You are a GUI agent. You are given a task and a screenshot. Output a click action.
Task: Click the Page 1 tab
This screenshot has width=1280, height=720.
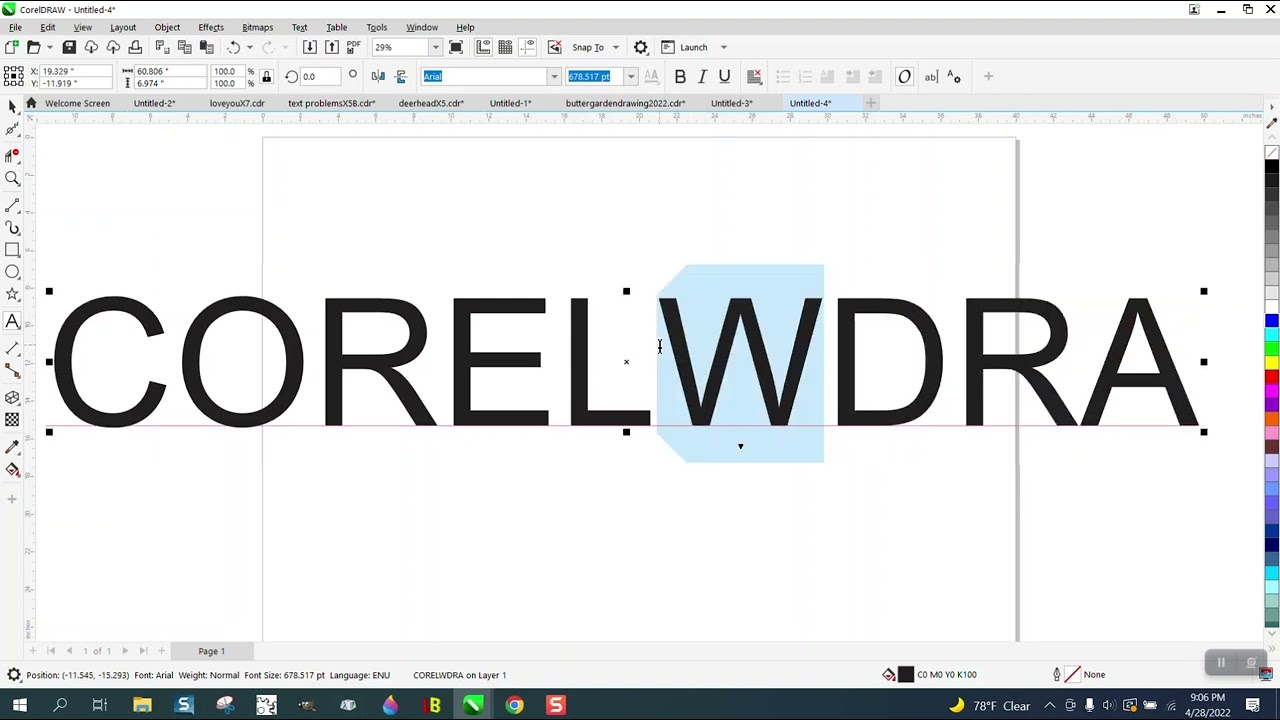point(211,651)
